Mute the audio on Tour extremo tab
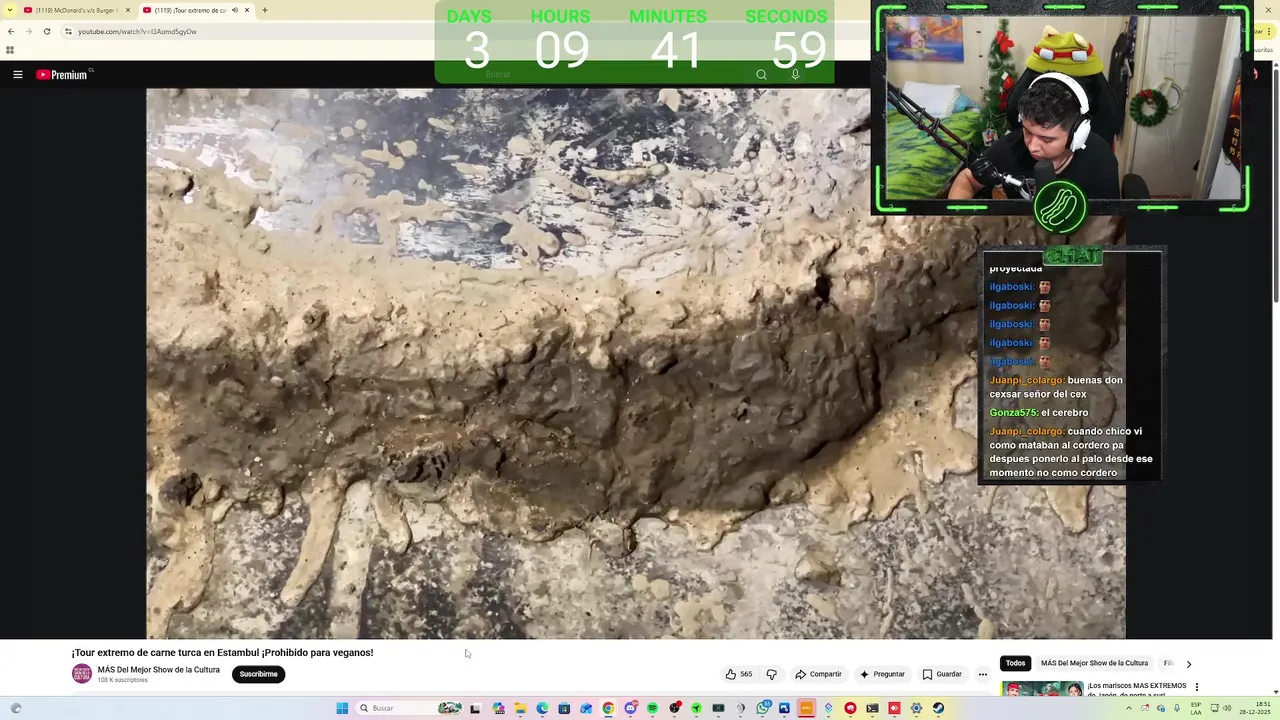Image resolution: width=1280 pixels, height=720 pixels. [x=235, y=10]
